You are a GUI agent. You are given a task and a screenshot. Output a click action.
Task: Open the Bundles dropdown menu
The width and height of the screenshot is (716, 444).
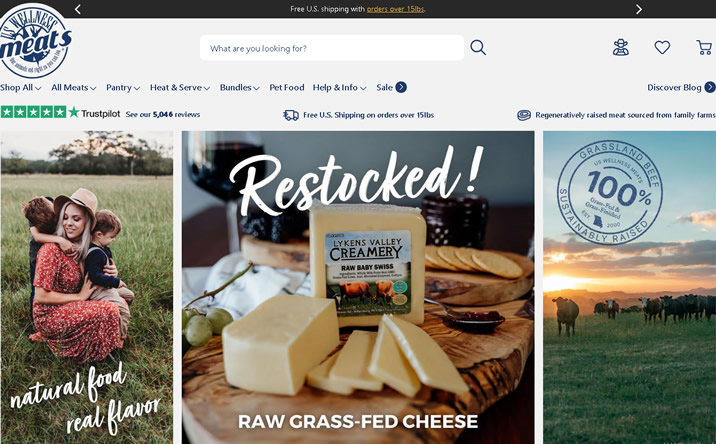pyautogui.click(x=240, y=87)
